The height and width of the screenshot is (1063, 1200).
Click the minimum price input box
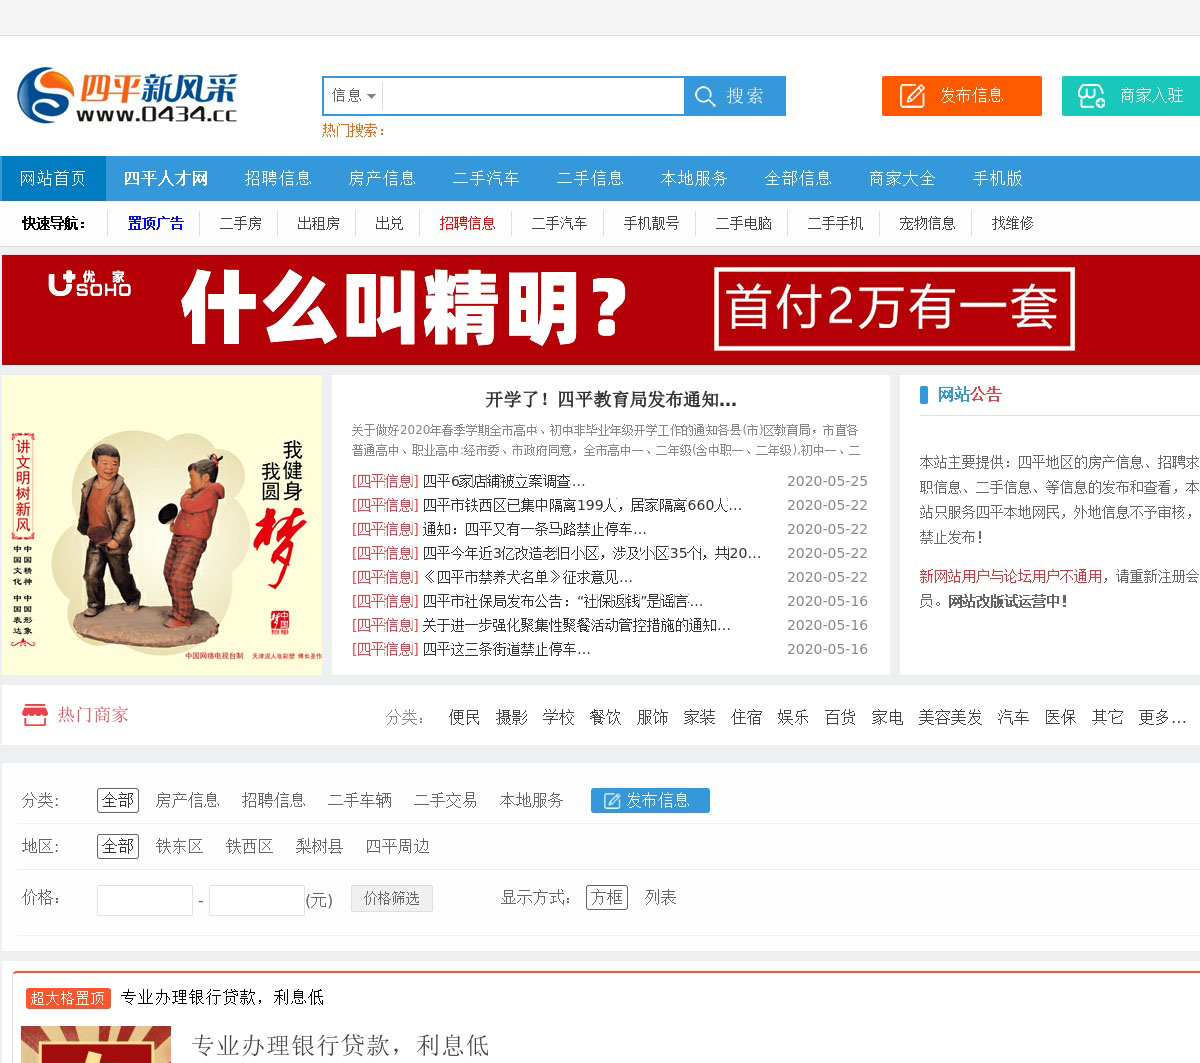tap(145, 900)
